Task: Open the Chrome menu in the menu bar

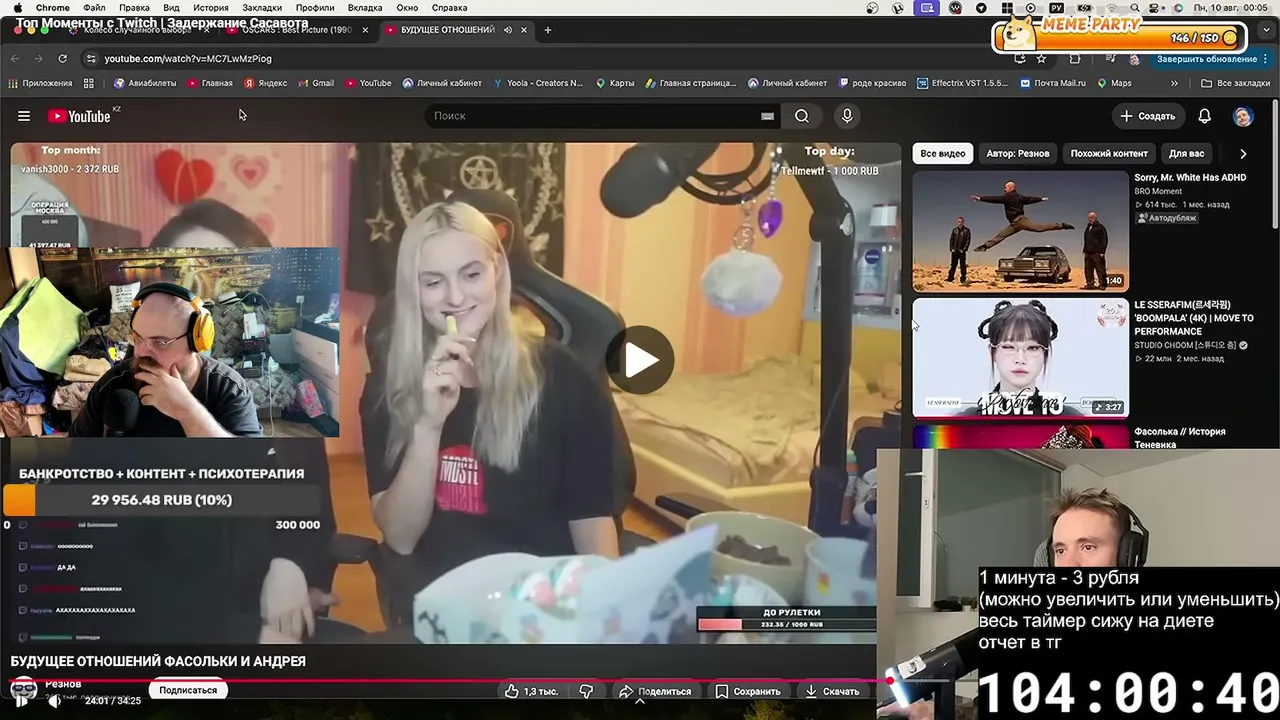Action: [x=53, y=8]
